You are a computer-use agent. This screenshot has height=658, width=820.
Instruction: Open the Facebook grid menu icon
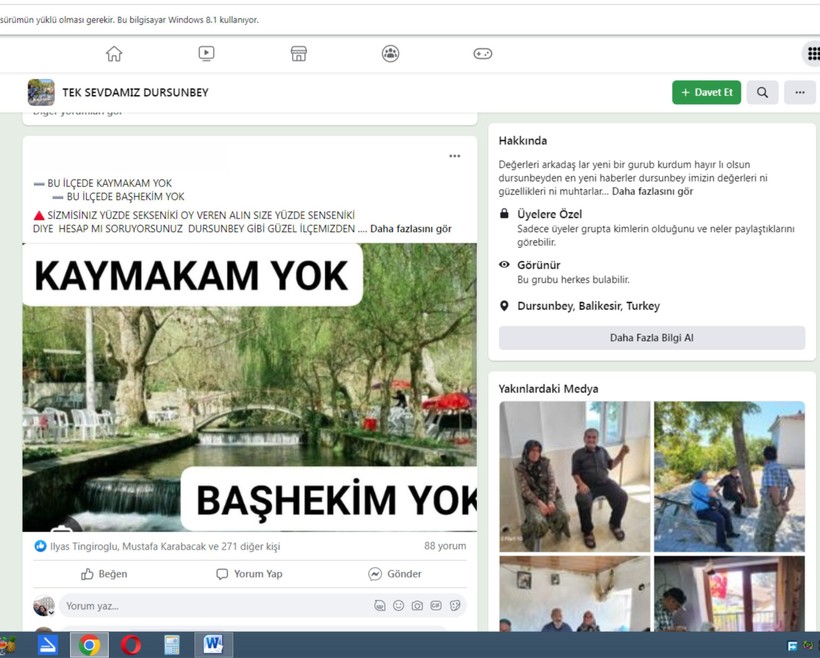click(813, 53)
